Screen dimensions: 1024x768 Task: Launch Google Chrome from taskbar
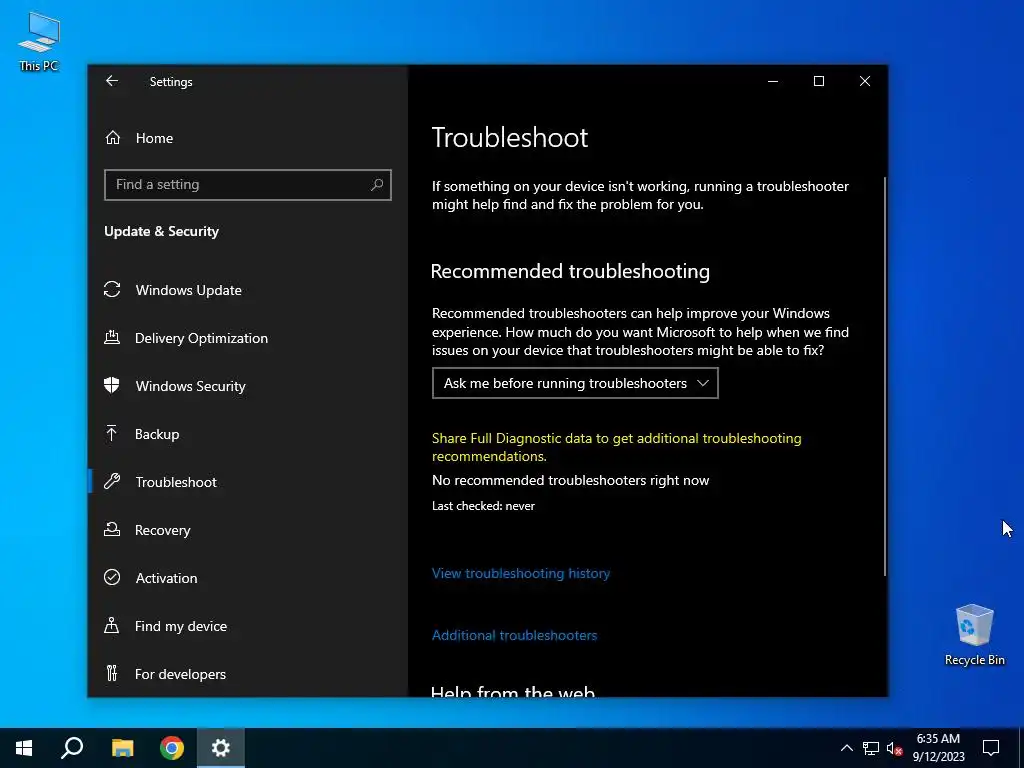pyautogui.click(x=172, y=748)
